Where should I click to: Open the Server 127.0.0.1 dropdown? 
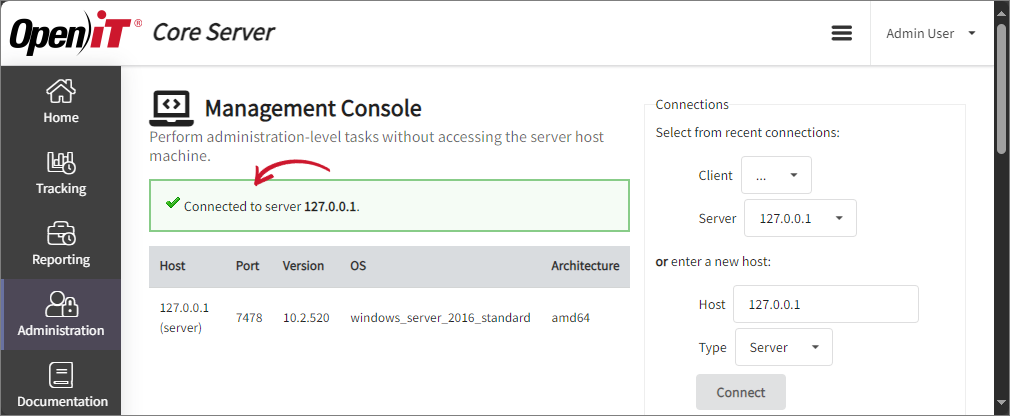pyautogui.click(x=801, y=218)
